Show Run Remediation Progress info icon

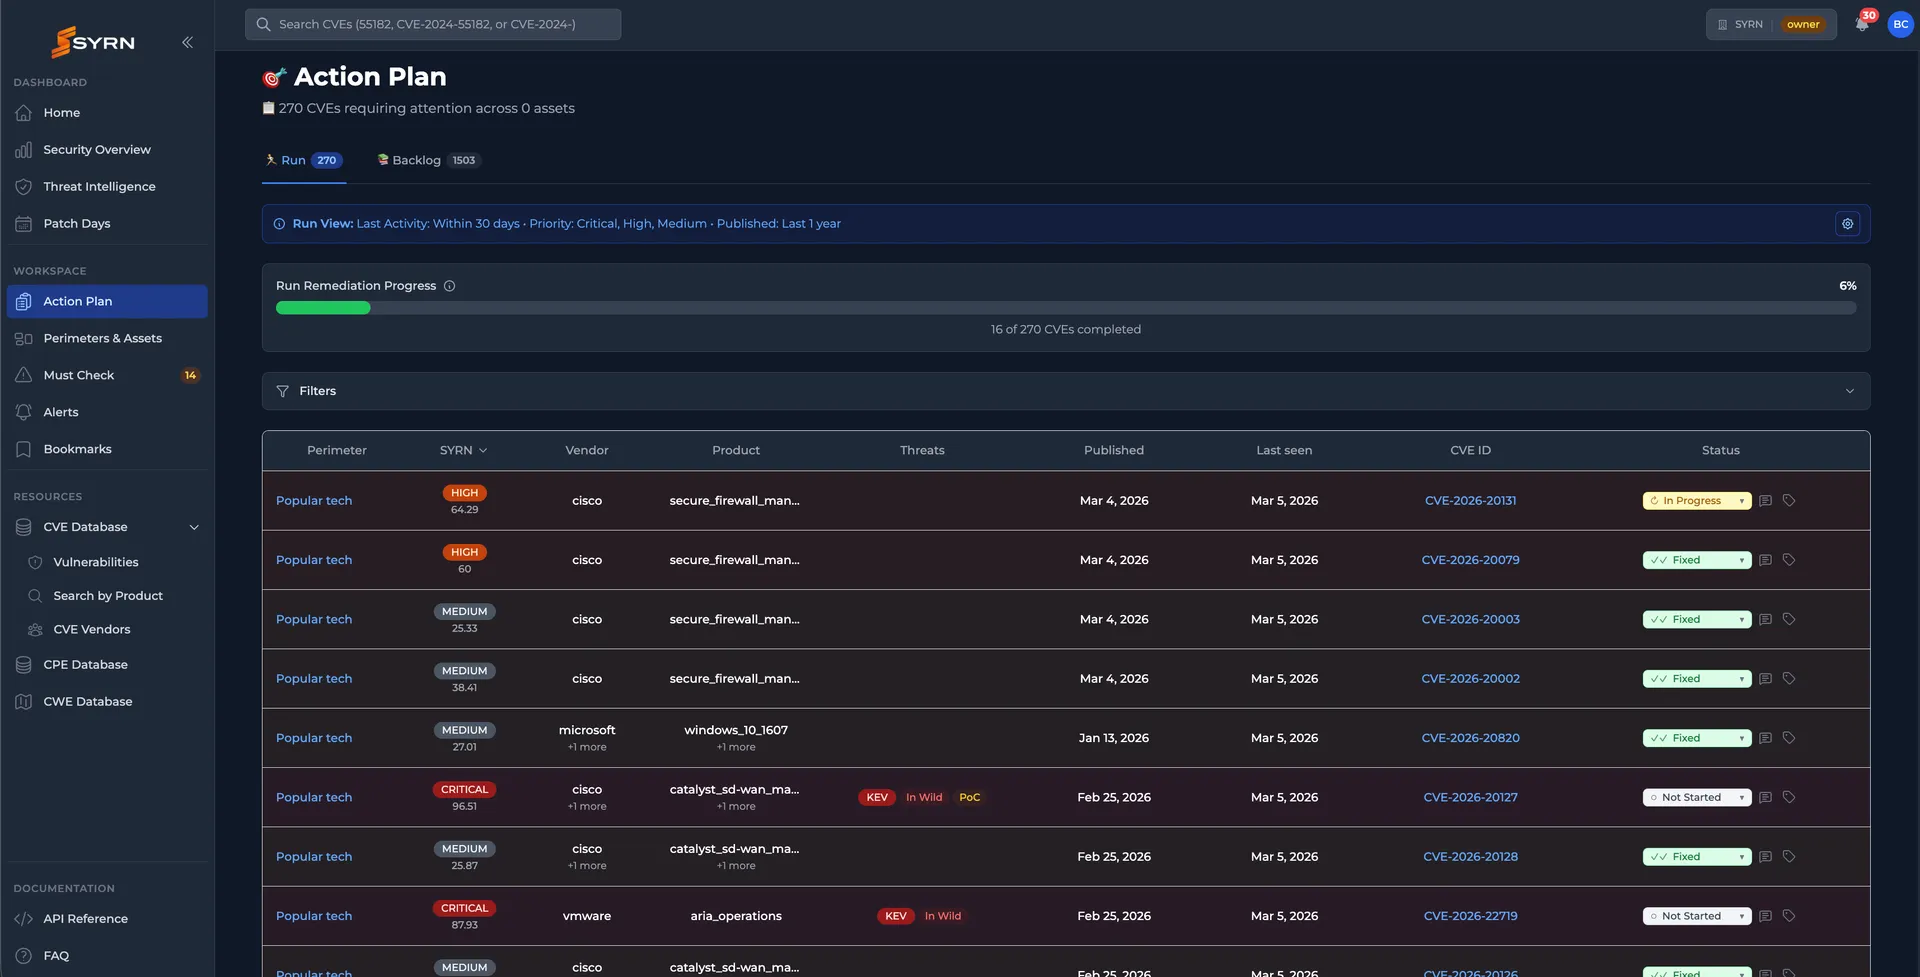449,286
